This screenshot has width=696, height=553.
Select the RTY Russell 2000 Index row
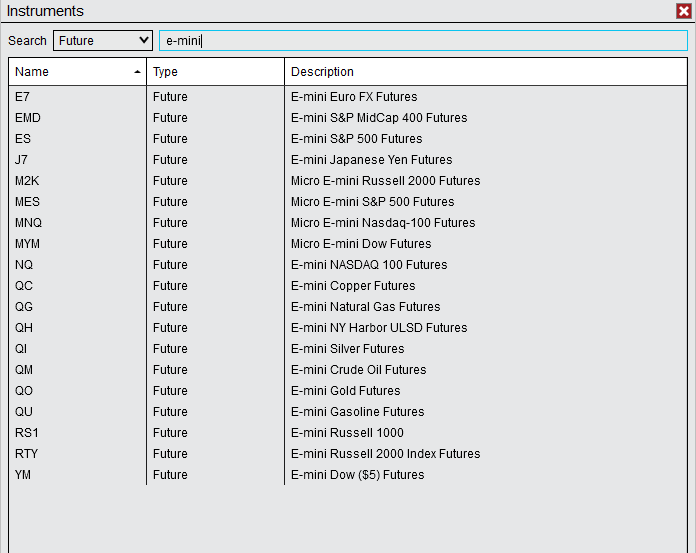(x=385, y=454)
